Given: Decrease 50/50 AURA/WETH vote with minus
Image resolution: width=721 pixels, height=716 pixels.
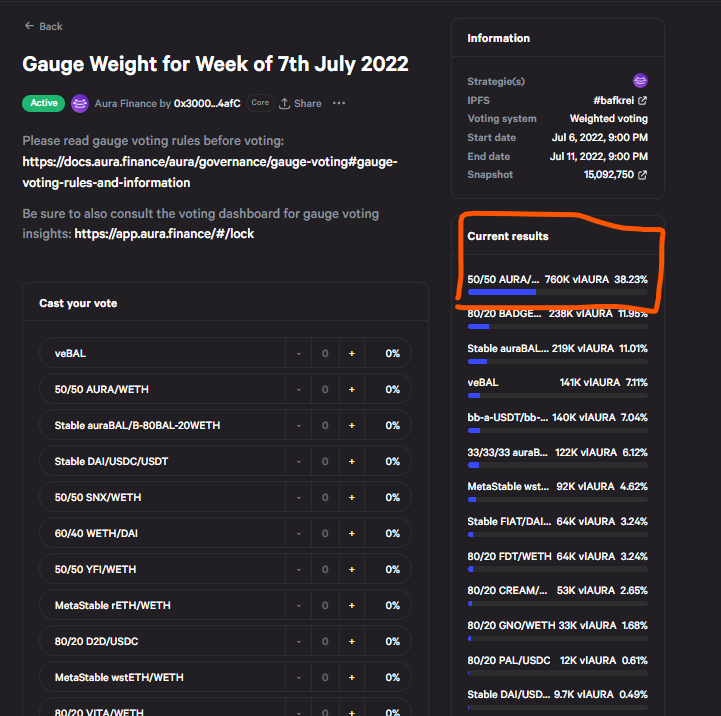Looking at the screenshot, I should click(298, 390).
